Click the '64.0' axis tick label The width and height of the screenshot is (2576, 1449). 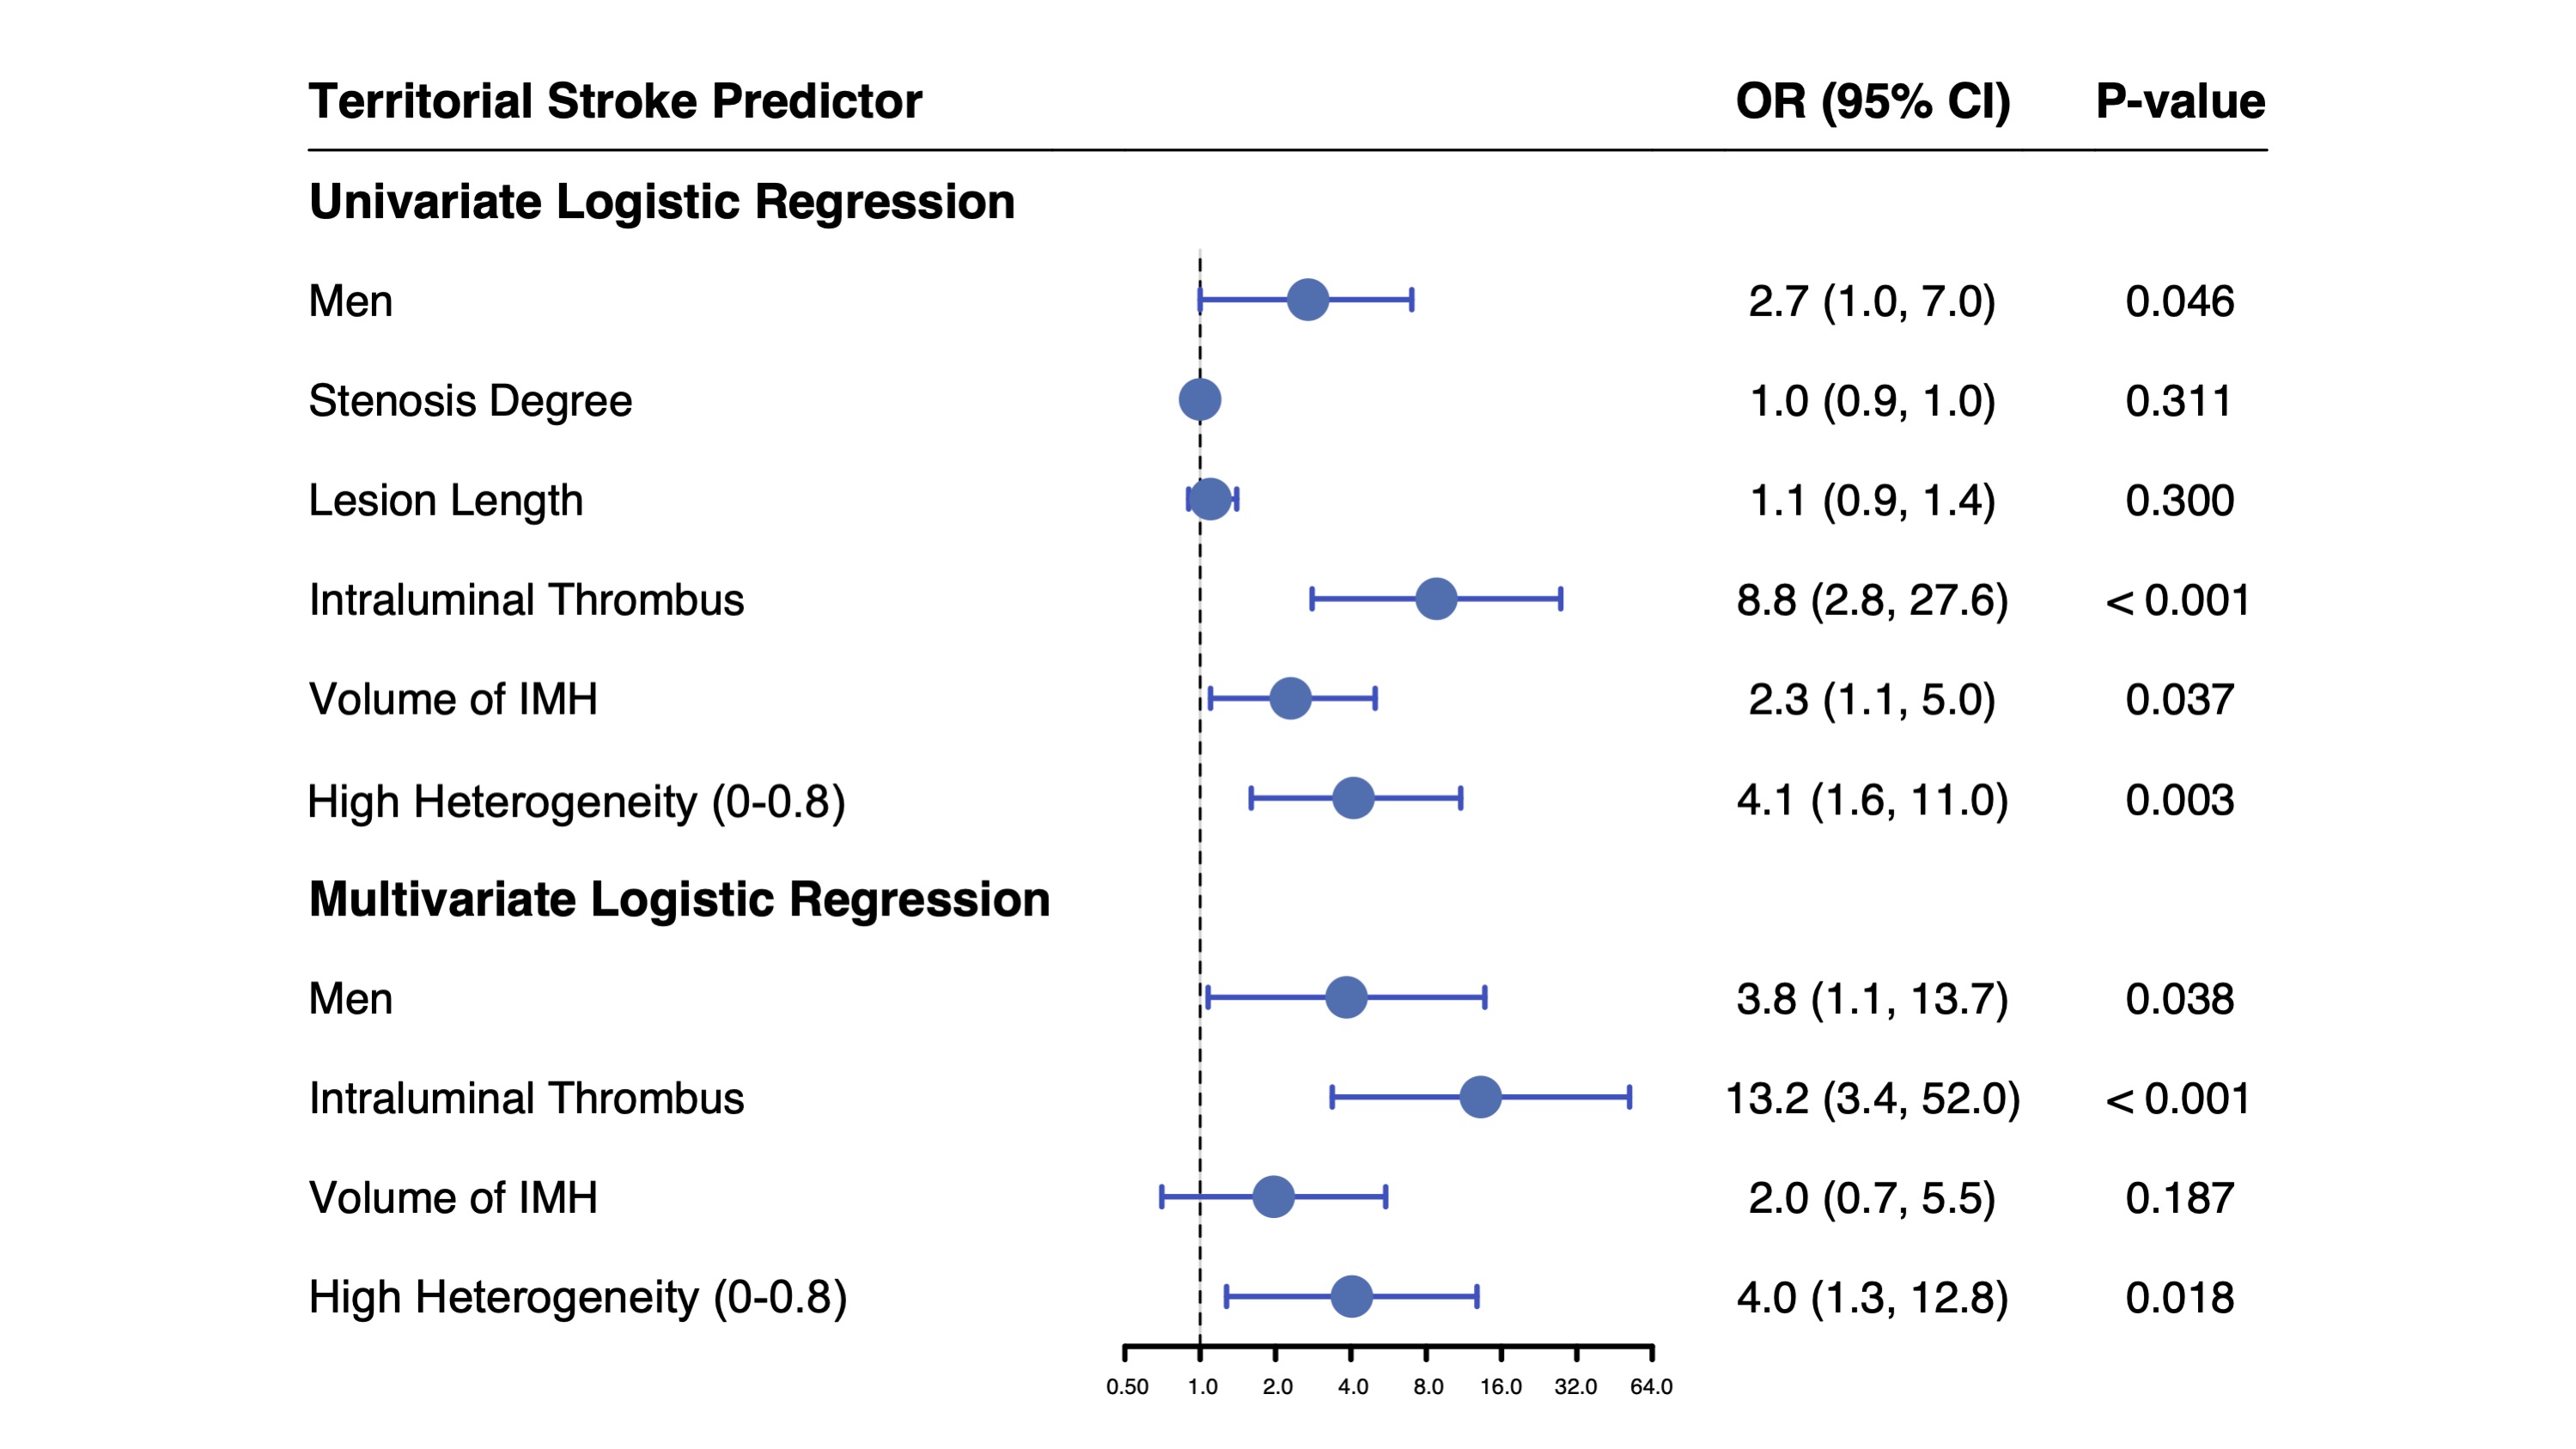1651,1387
